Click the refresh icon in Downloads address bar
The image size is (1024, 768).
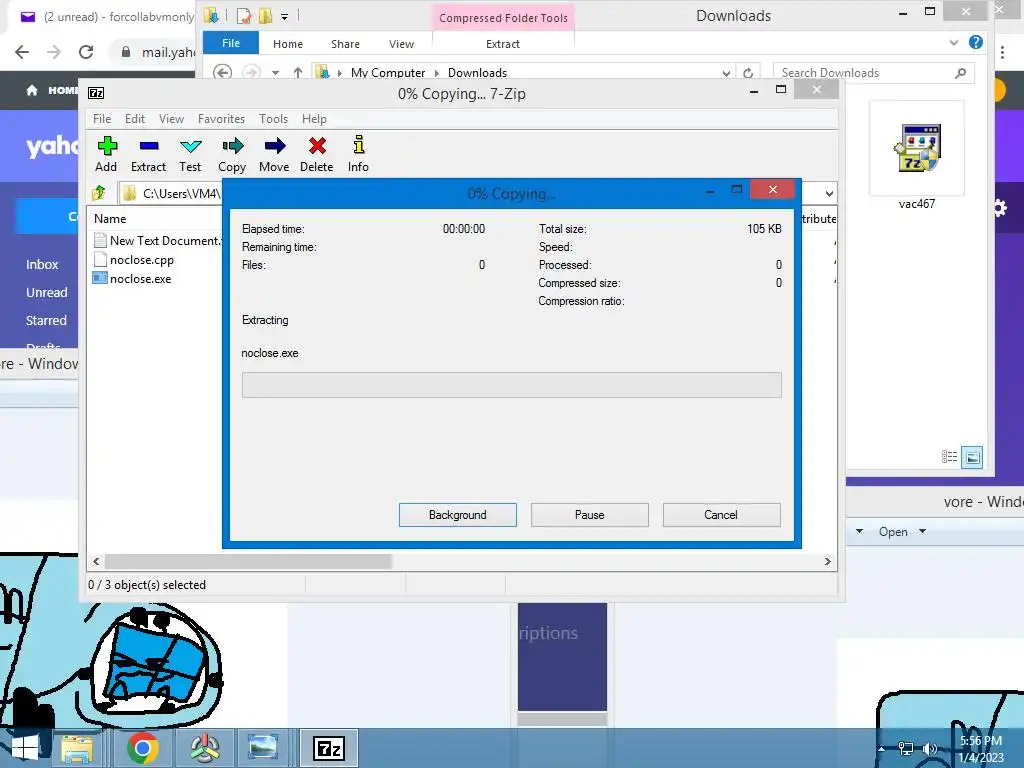coord(748,72)
